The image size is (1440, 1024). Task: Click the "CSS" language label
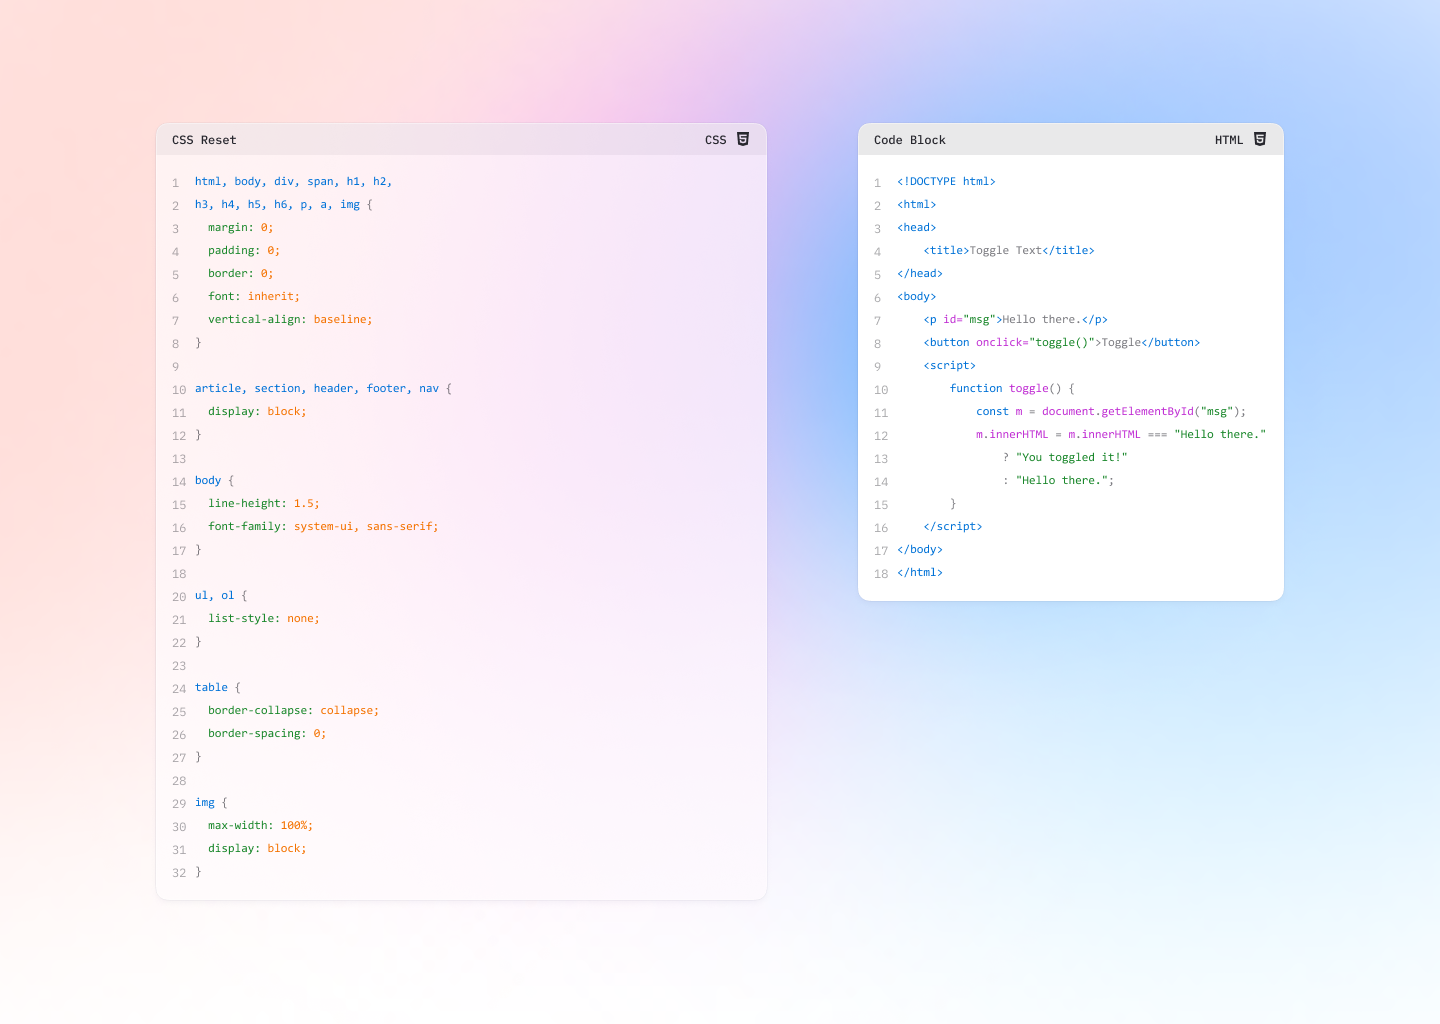click(716, 140)
